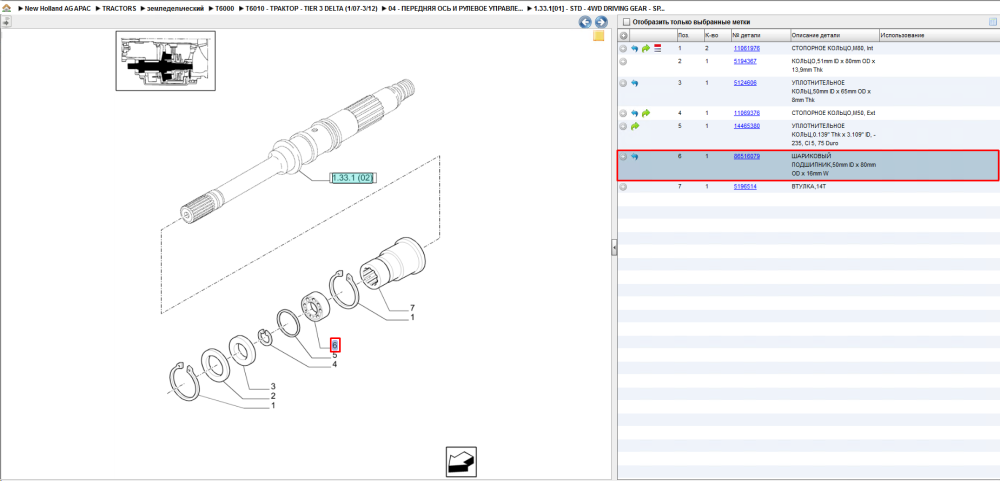Image resolution: width=1000 pixels, height=481 pixels.
Task: Select callout 4 on the diagram
Action: (x=335, y=365)
